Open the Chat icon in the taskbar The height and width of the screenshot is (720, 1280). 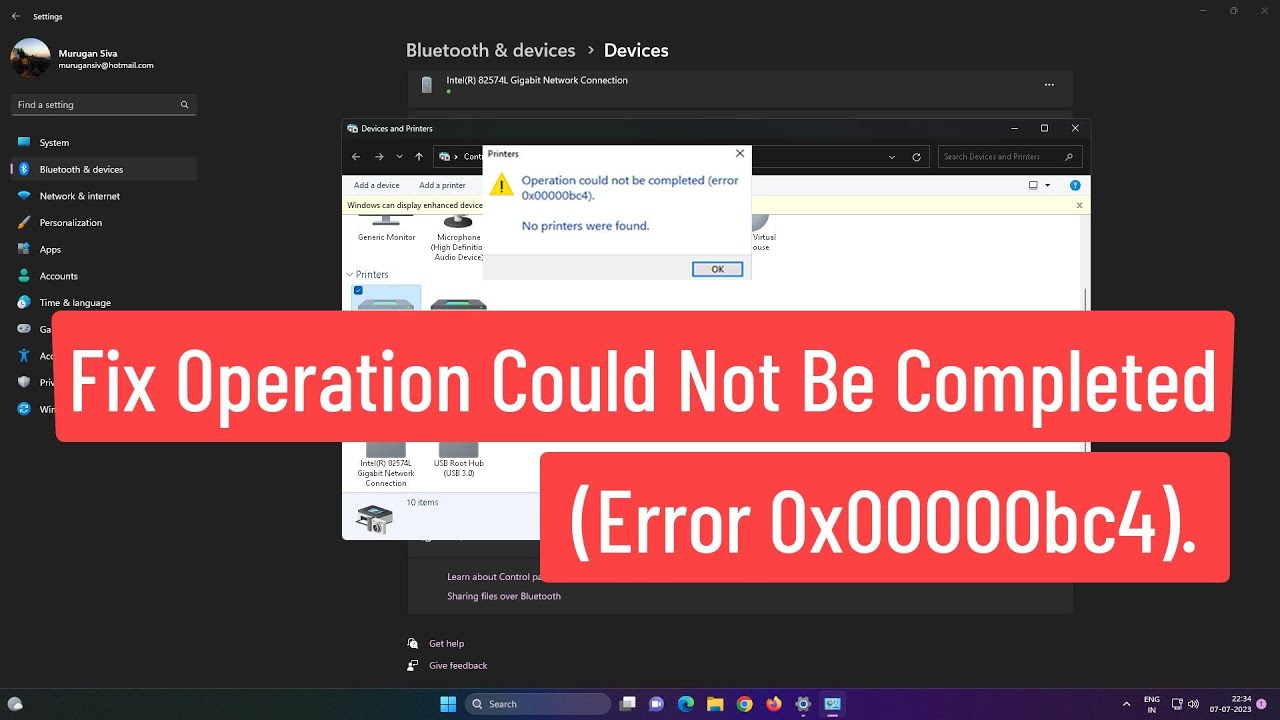point(657,704)
